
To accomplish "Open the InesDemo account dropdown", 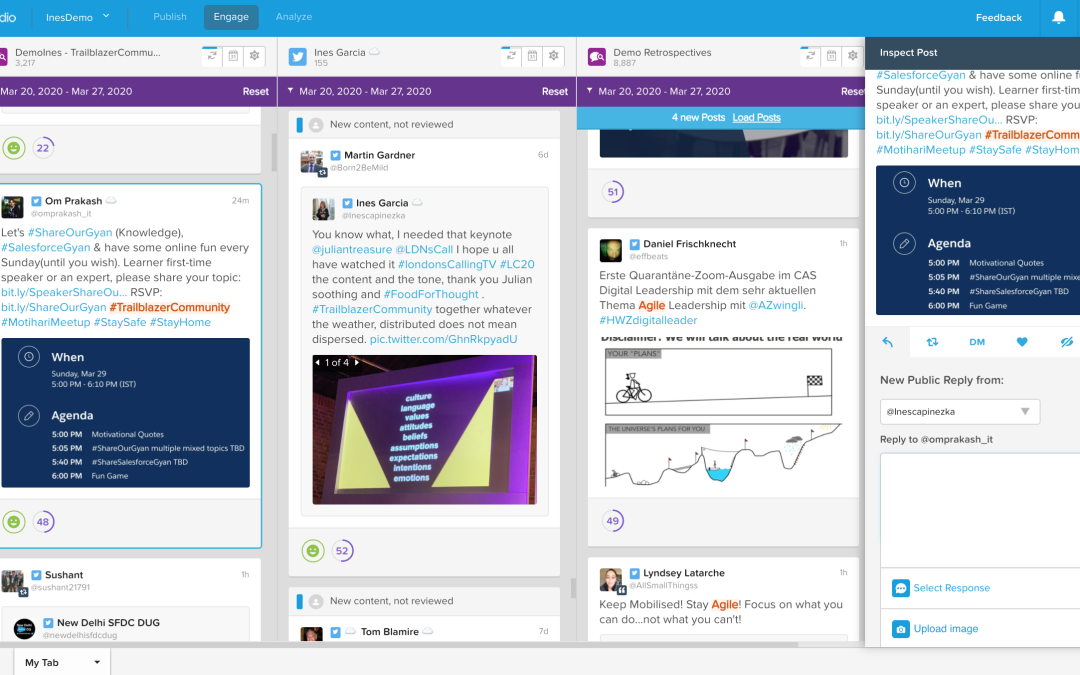I will 78,17.
